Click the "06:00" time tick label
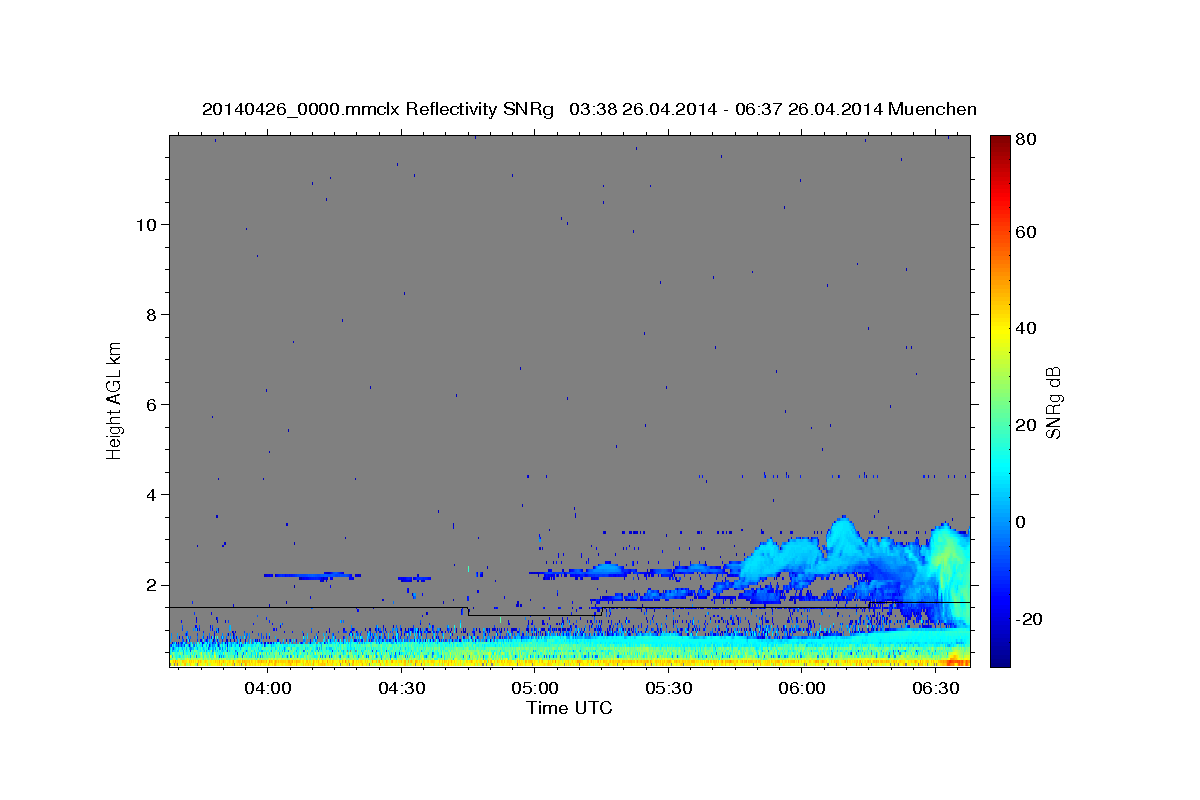 802,688
